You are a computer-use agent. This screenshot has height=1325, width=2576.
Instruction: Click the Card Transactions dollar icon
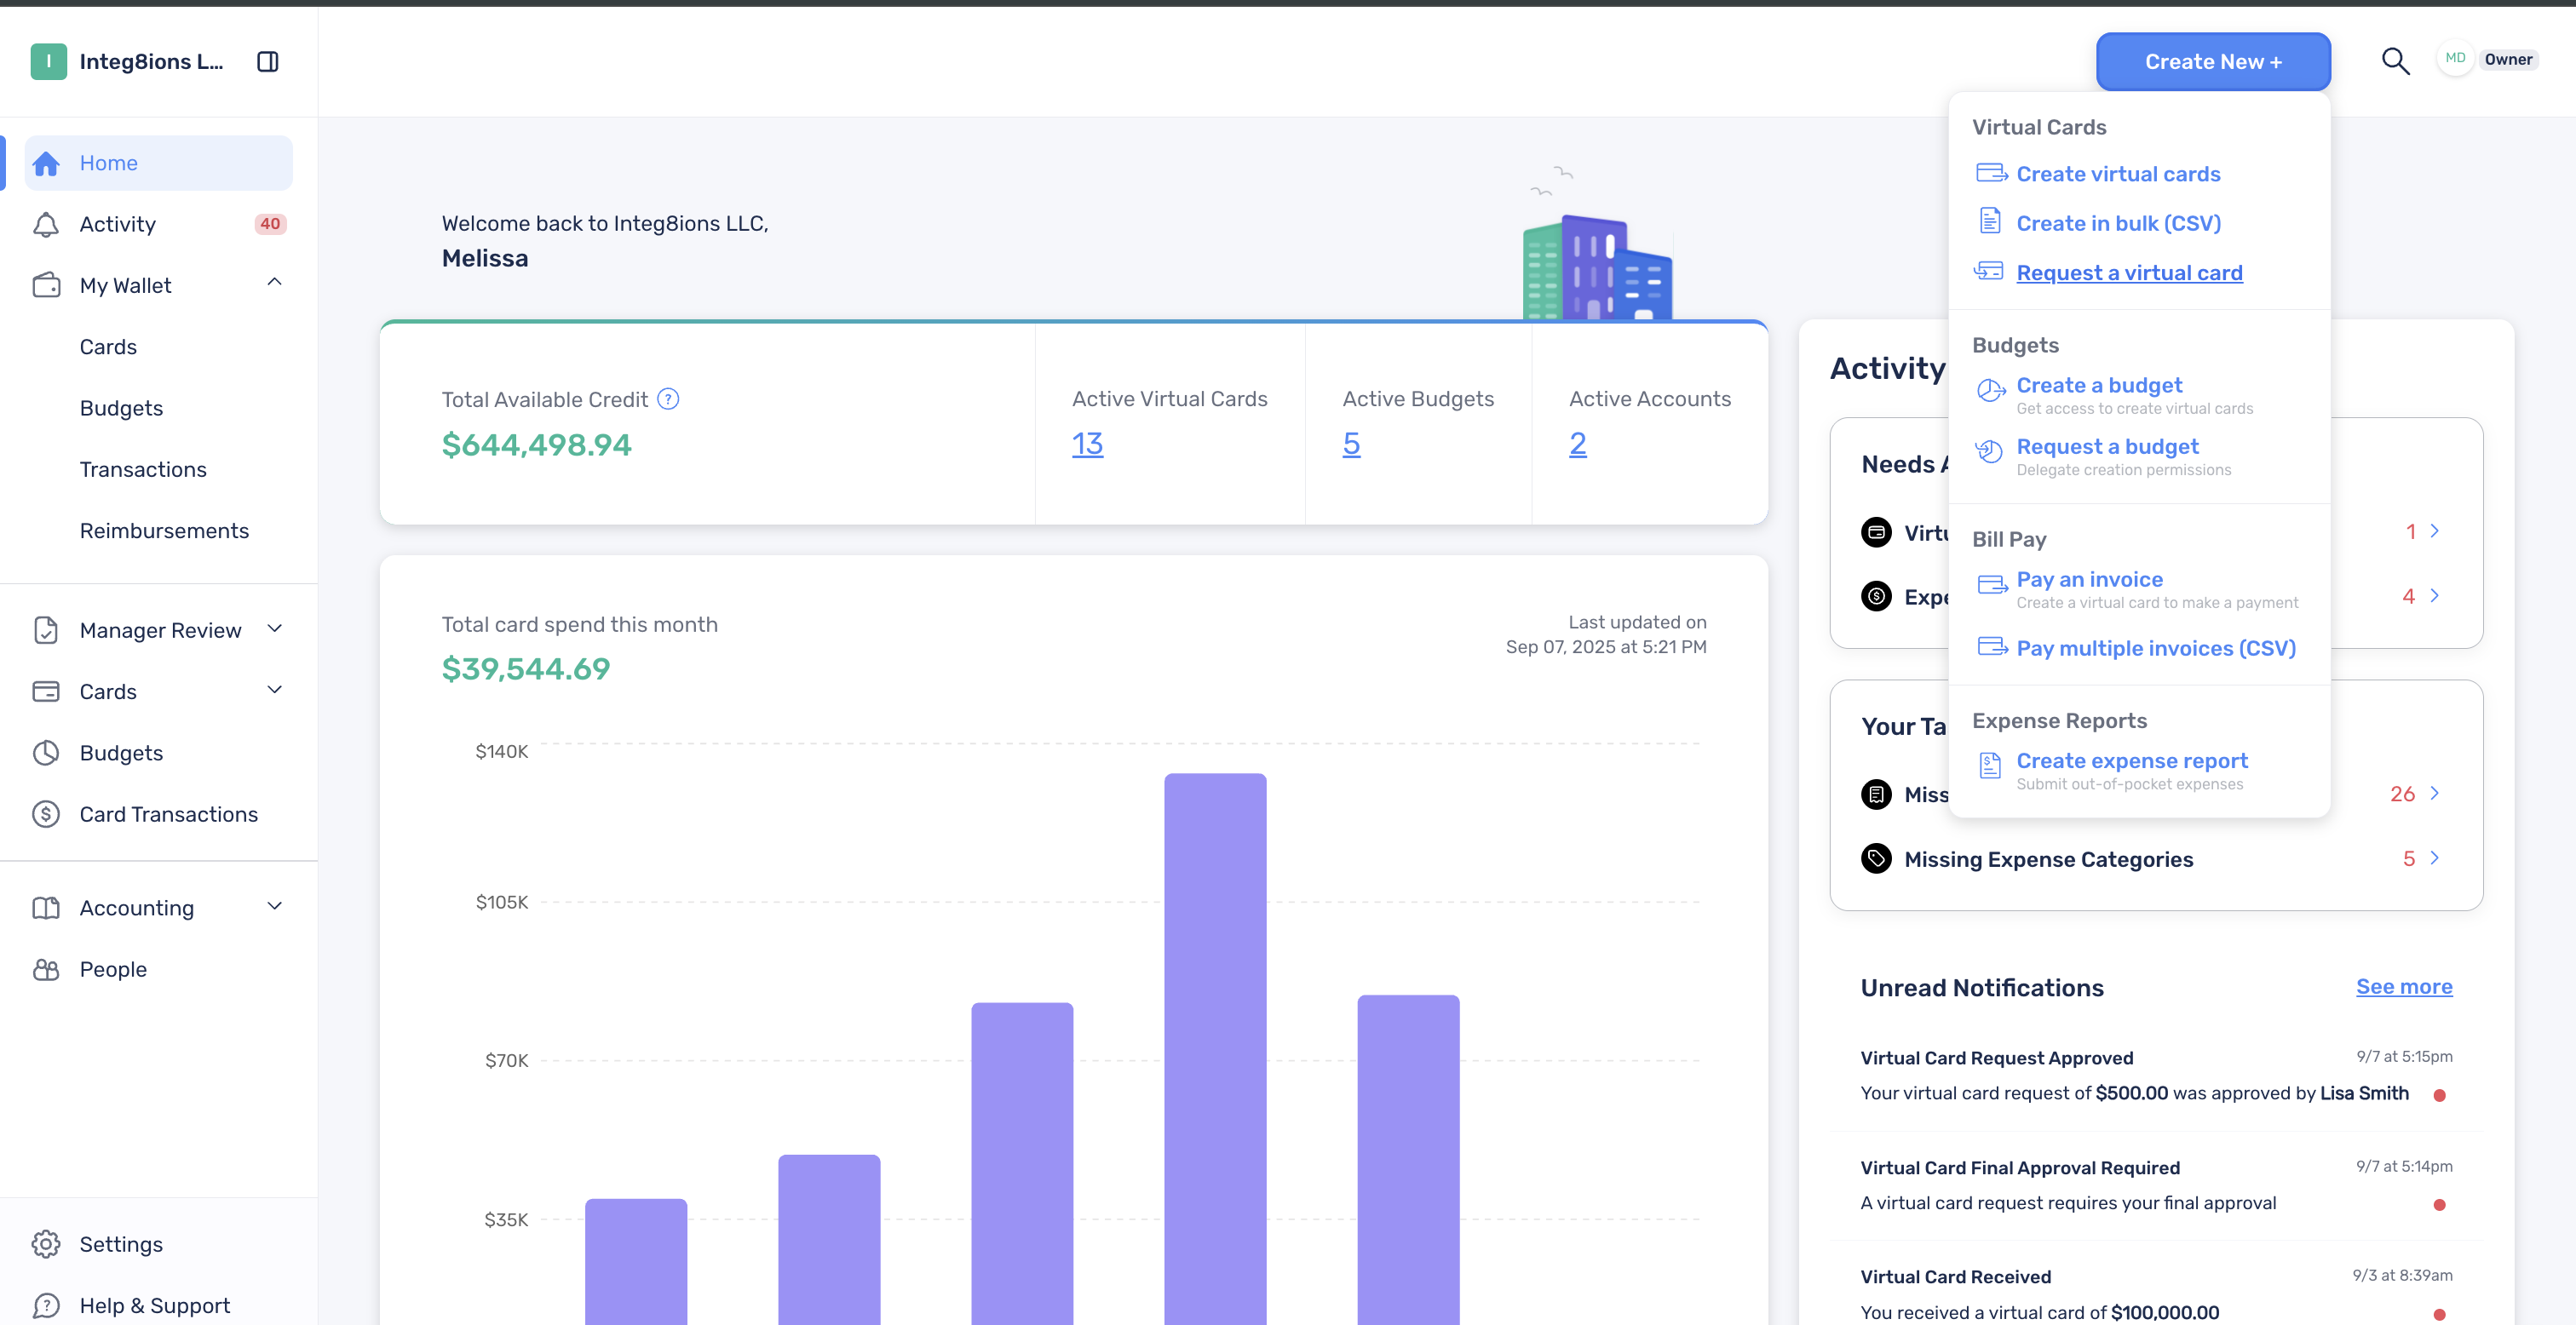tap(46, 814)
